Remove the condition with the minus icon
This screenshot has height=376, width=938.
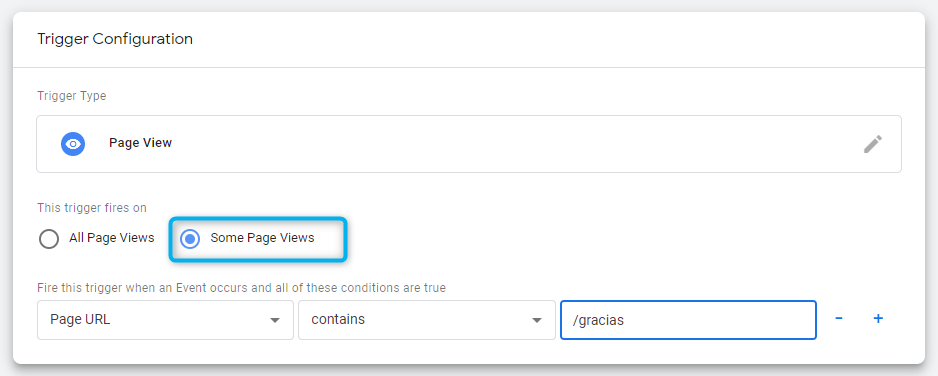pyautogui.click(x=839, y=319)
